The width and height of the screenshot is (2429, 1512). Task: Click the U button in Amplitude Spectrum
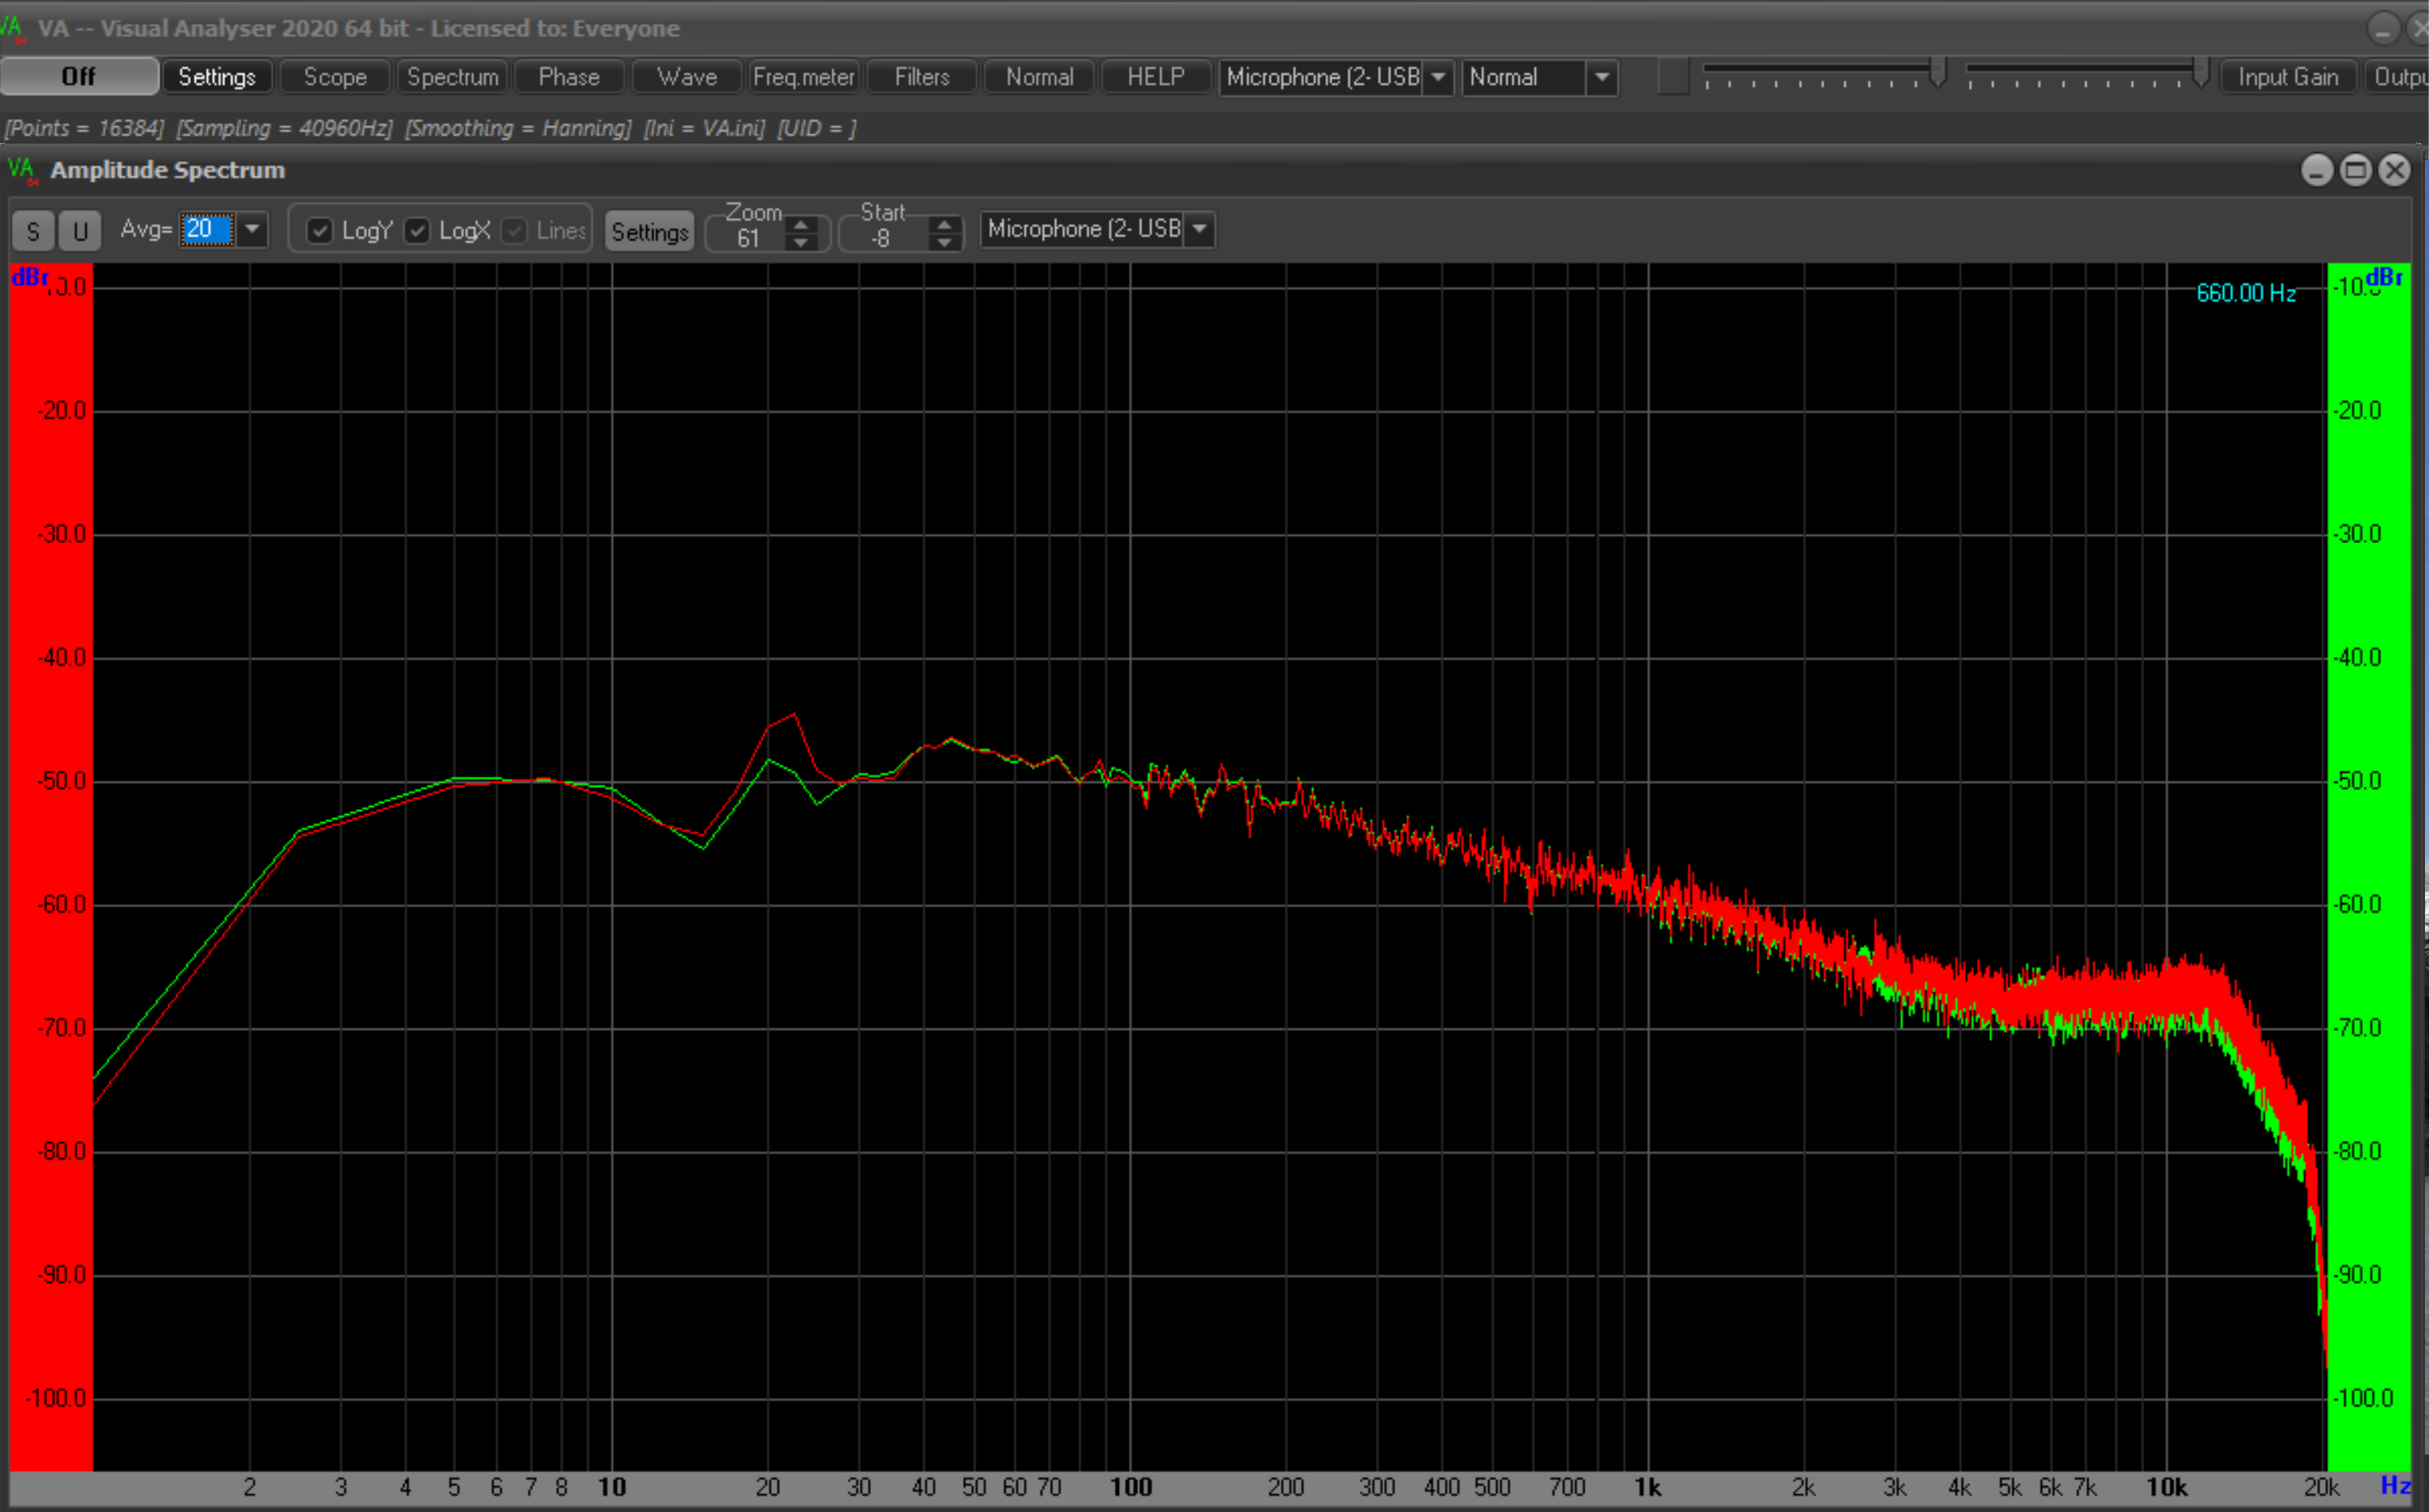pyautogui.click(x=80, y=231)
